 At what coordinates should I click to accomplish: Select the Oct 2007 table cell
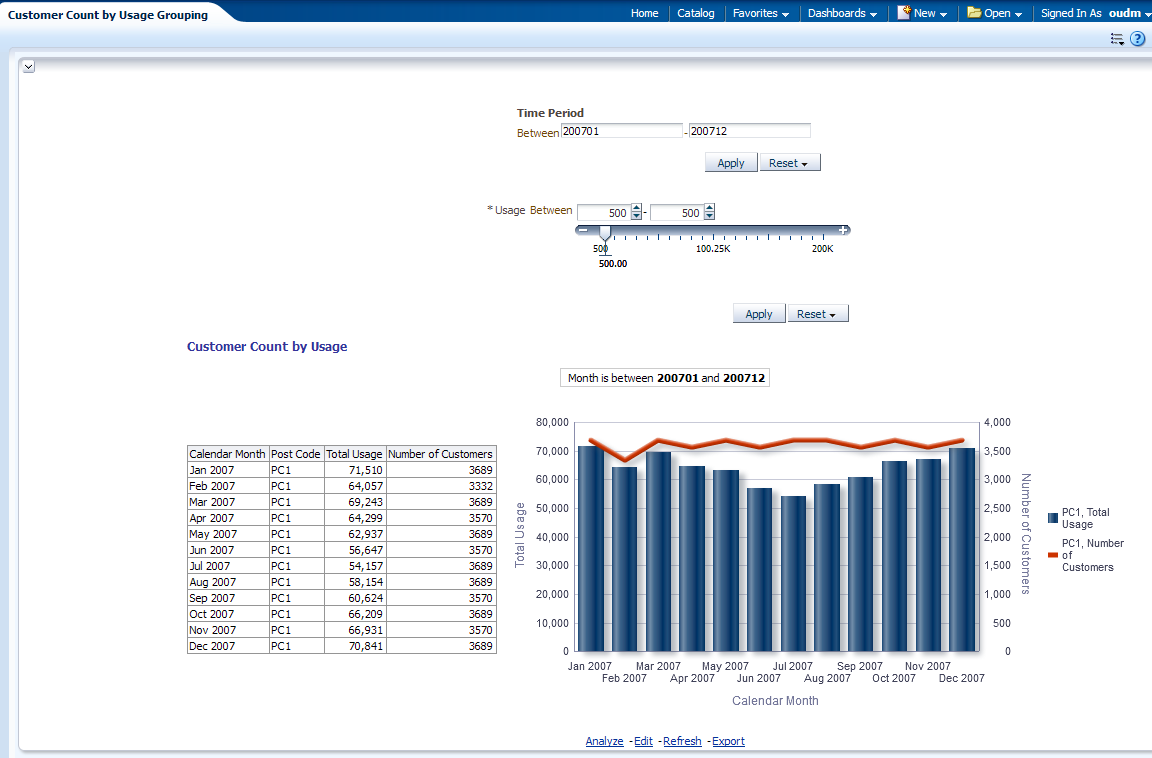coord(228,614)
